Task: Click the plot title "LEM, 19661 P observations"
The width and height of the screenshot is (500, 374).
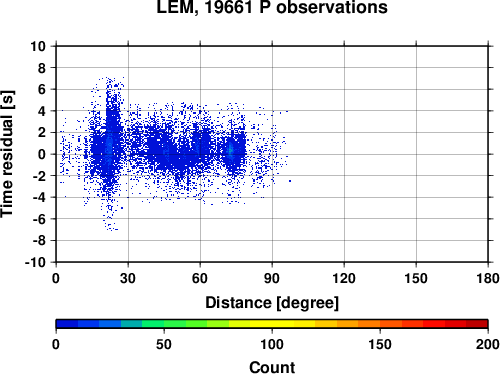Action: 272,7
